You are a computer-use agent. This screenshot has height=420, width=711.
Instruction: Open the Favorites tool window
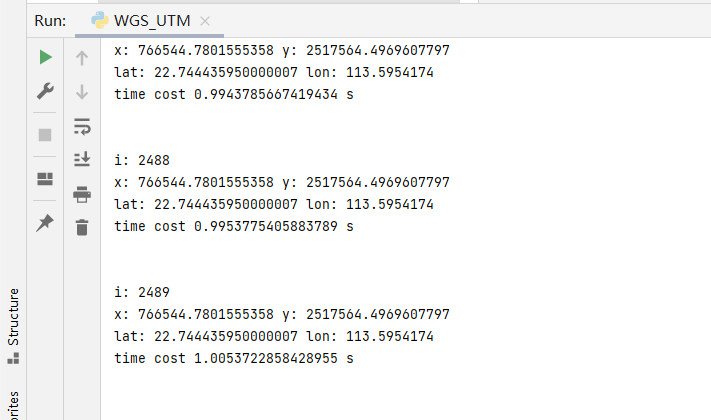click(13, 405)
